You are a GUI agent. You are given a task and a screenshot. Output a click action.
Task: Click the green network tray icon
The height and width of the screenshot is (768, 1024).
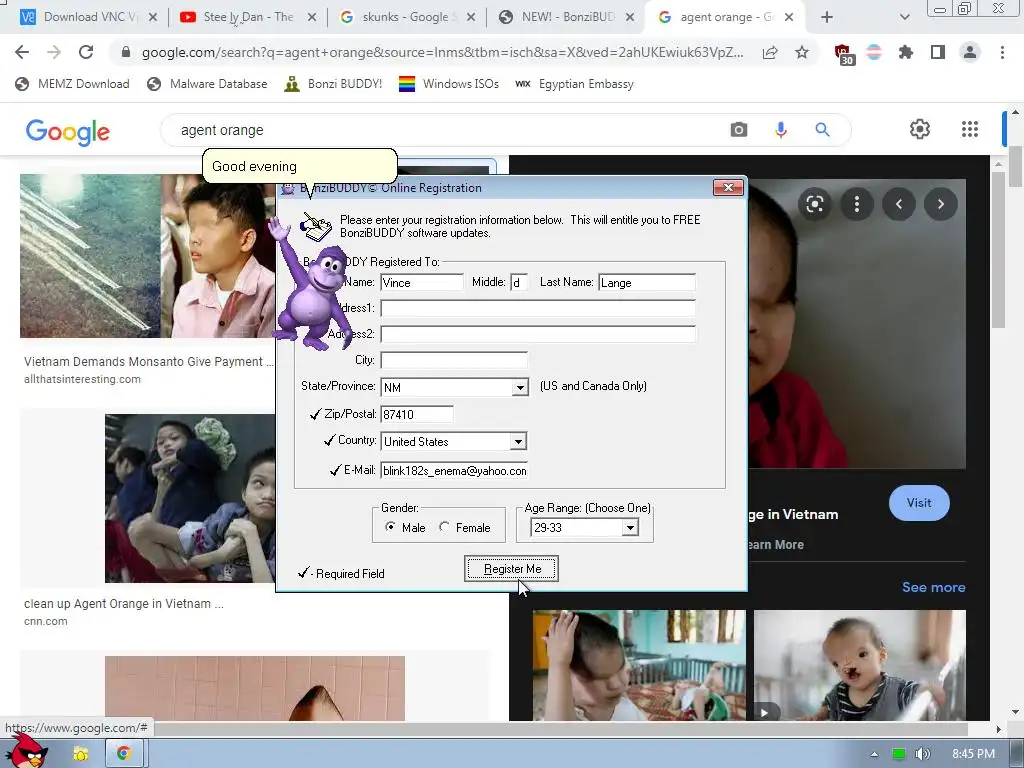pos(899,754)
